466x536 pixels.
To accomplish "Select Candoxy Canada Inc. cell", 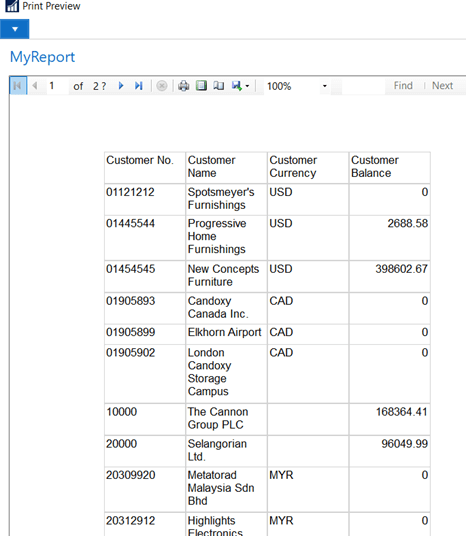I will pos(226,308).
